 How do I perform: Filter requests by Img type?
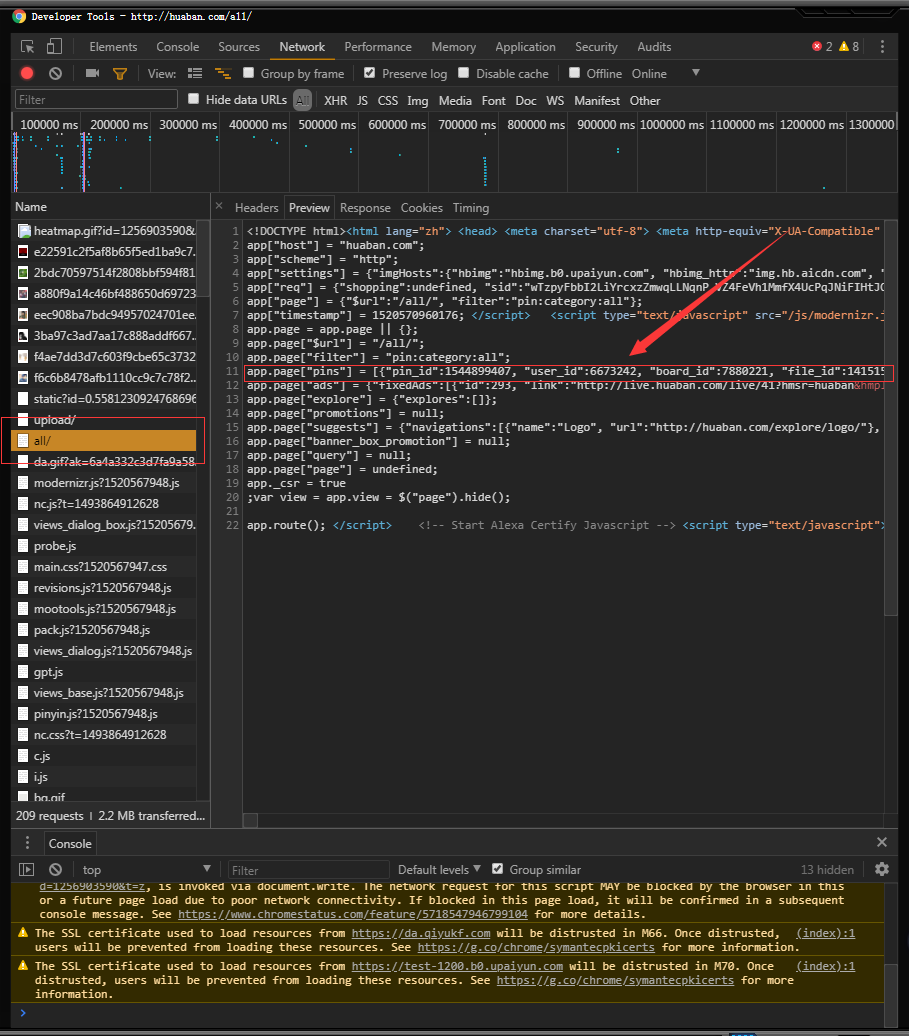point(418,100)
